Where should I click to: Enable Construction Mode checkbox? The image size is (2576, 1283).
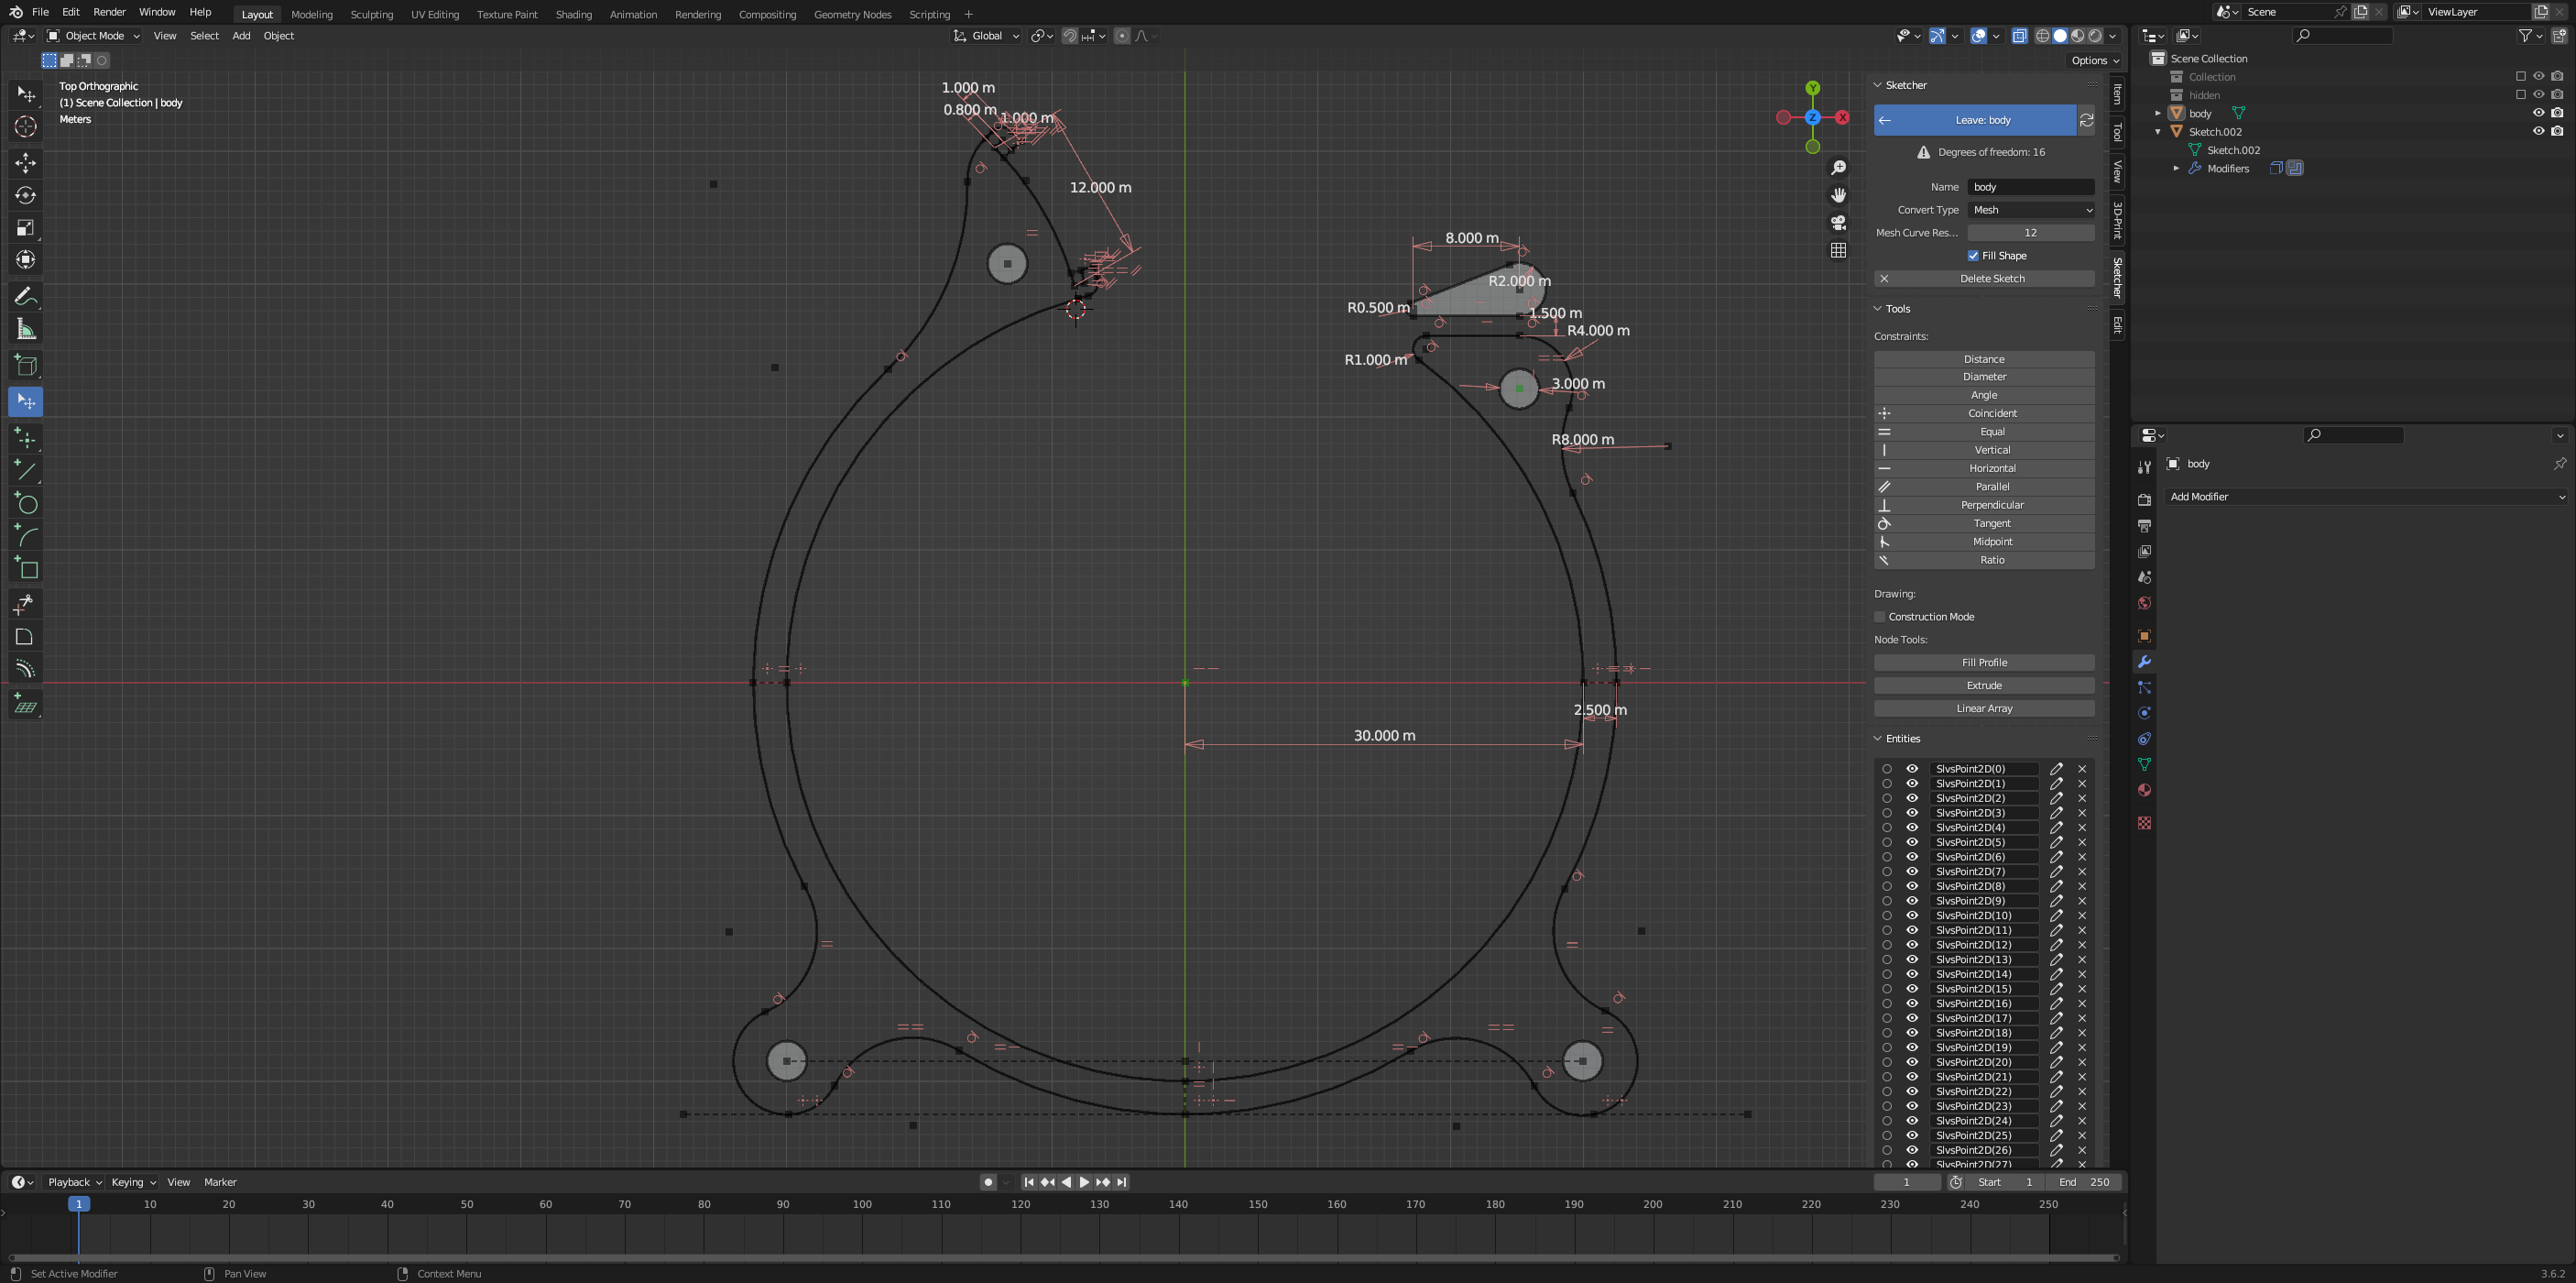click(1880, 617)
